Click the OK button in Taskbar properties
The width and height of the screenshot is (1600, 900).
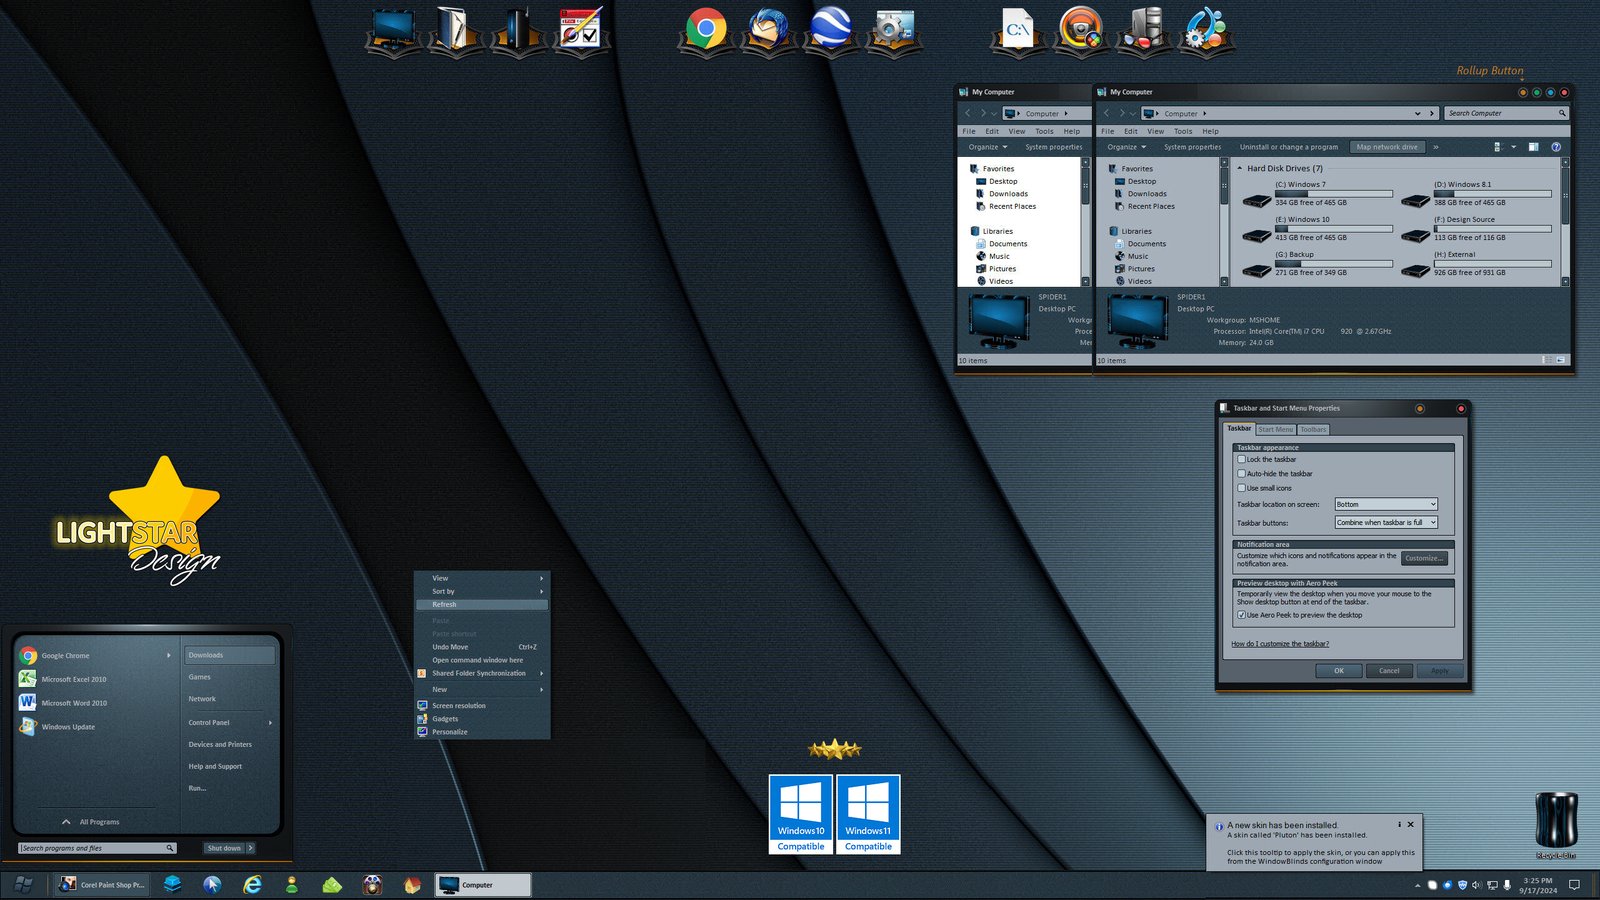(1338, 671)
